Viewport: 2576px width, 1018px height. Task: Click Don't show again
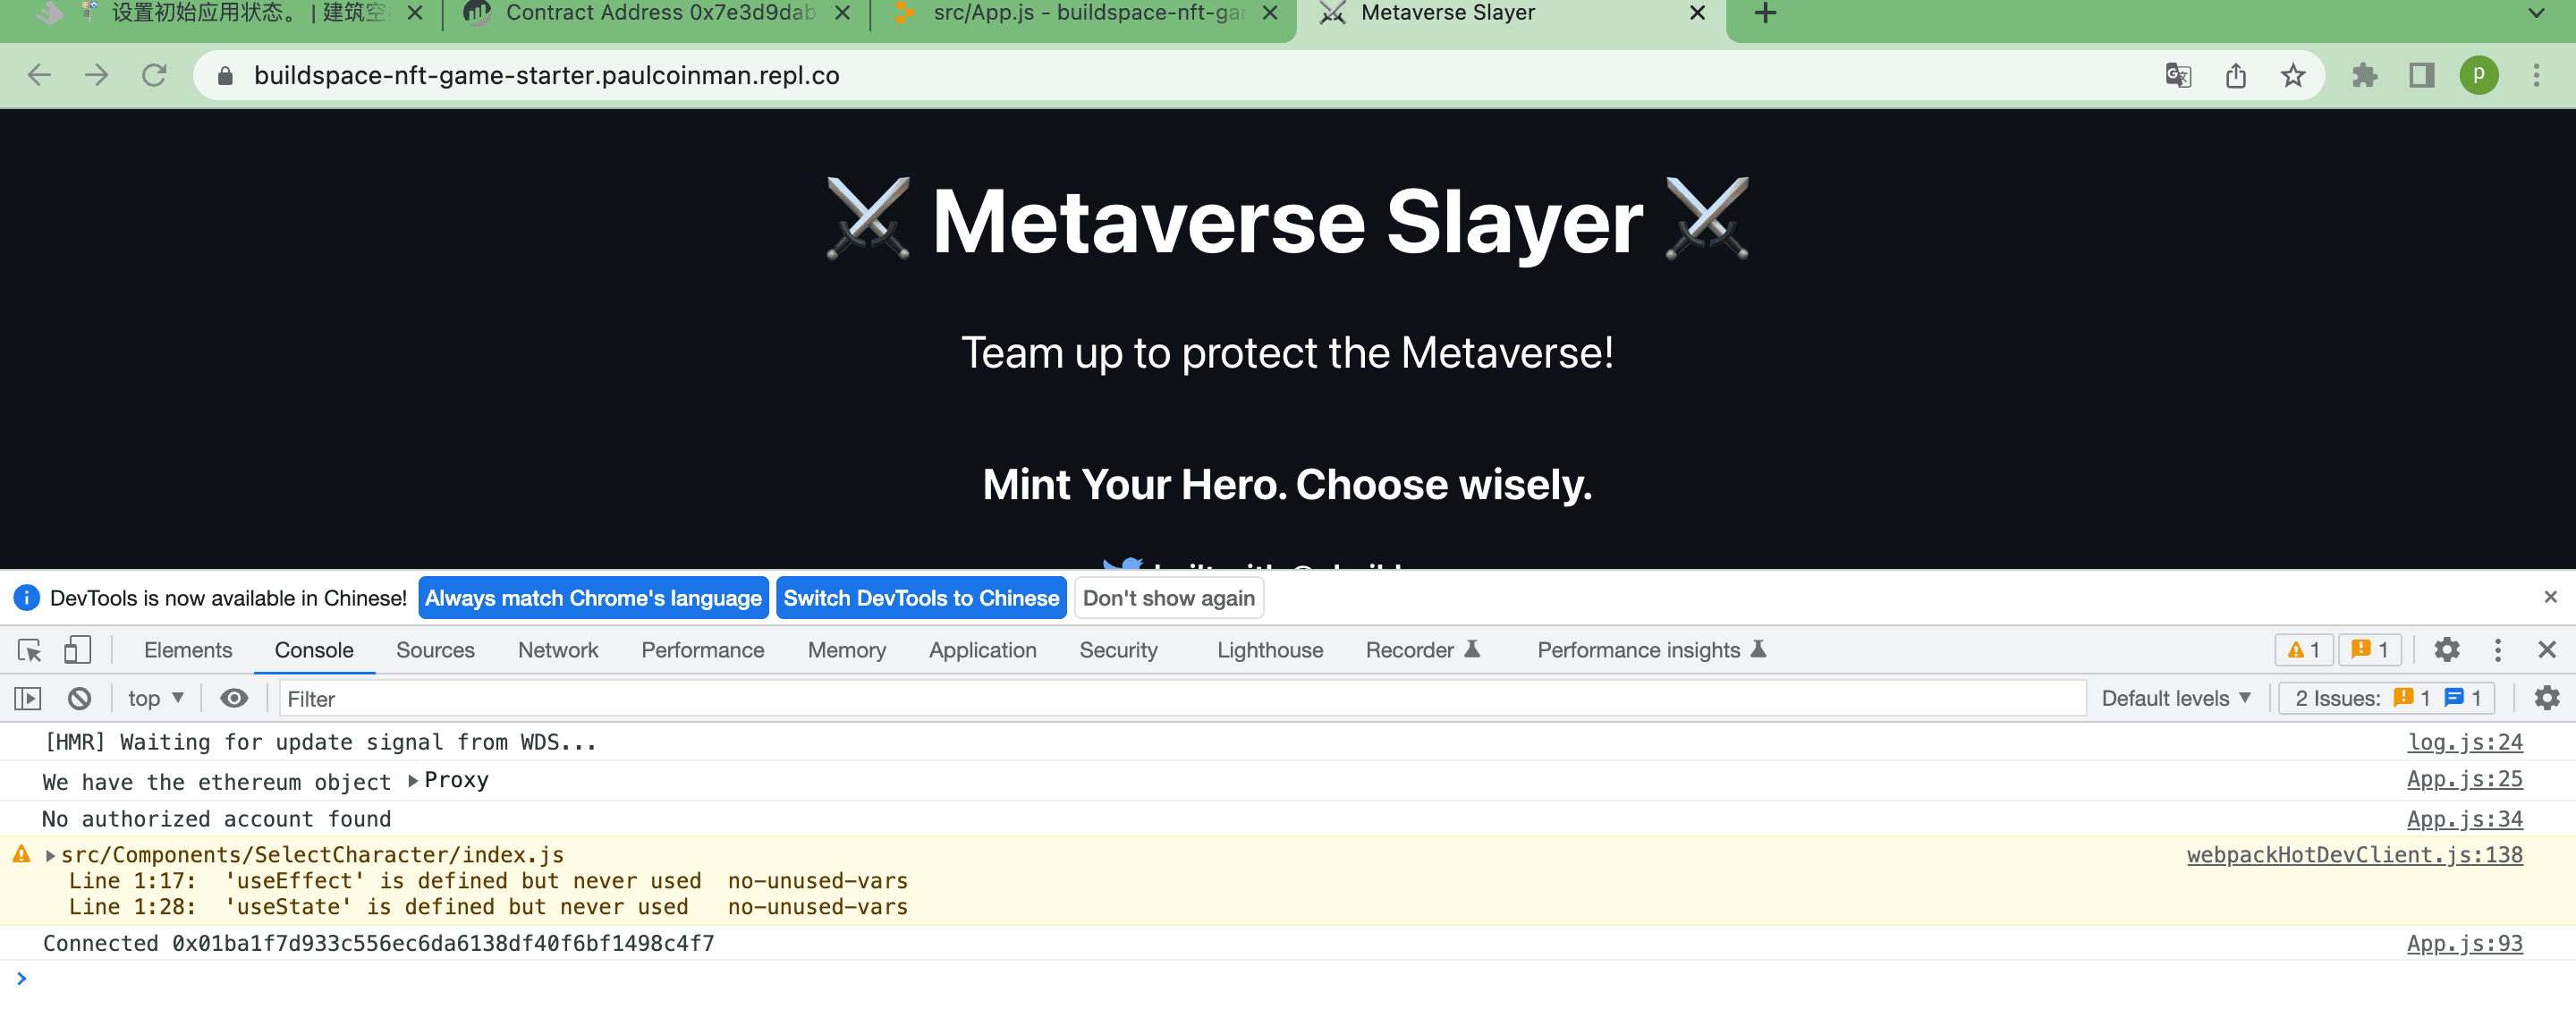pyautogui.click(x=1168, y=598)
